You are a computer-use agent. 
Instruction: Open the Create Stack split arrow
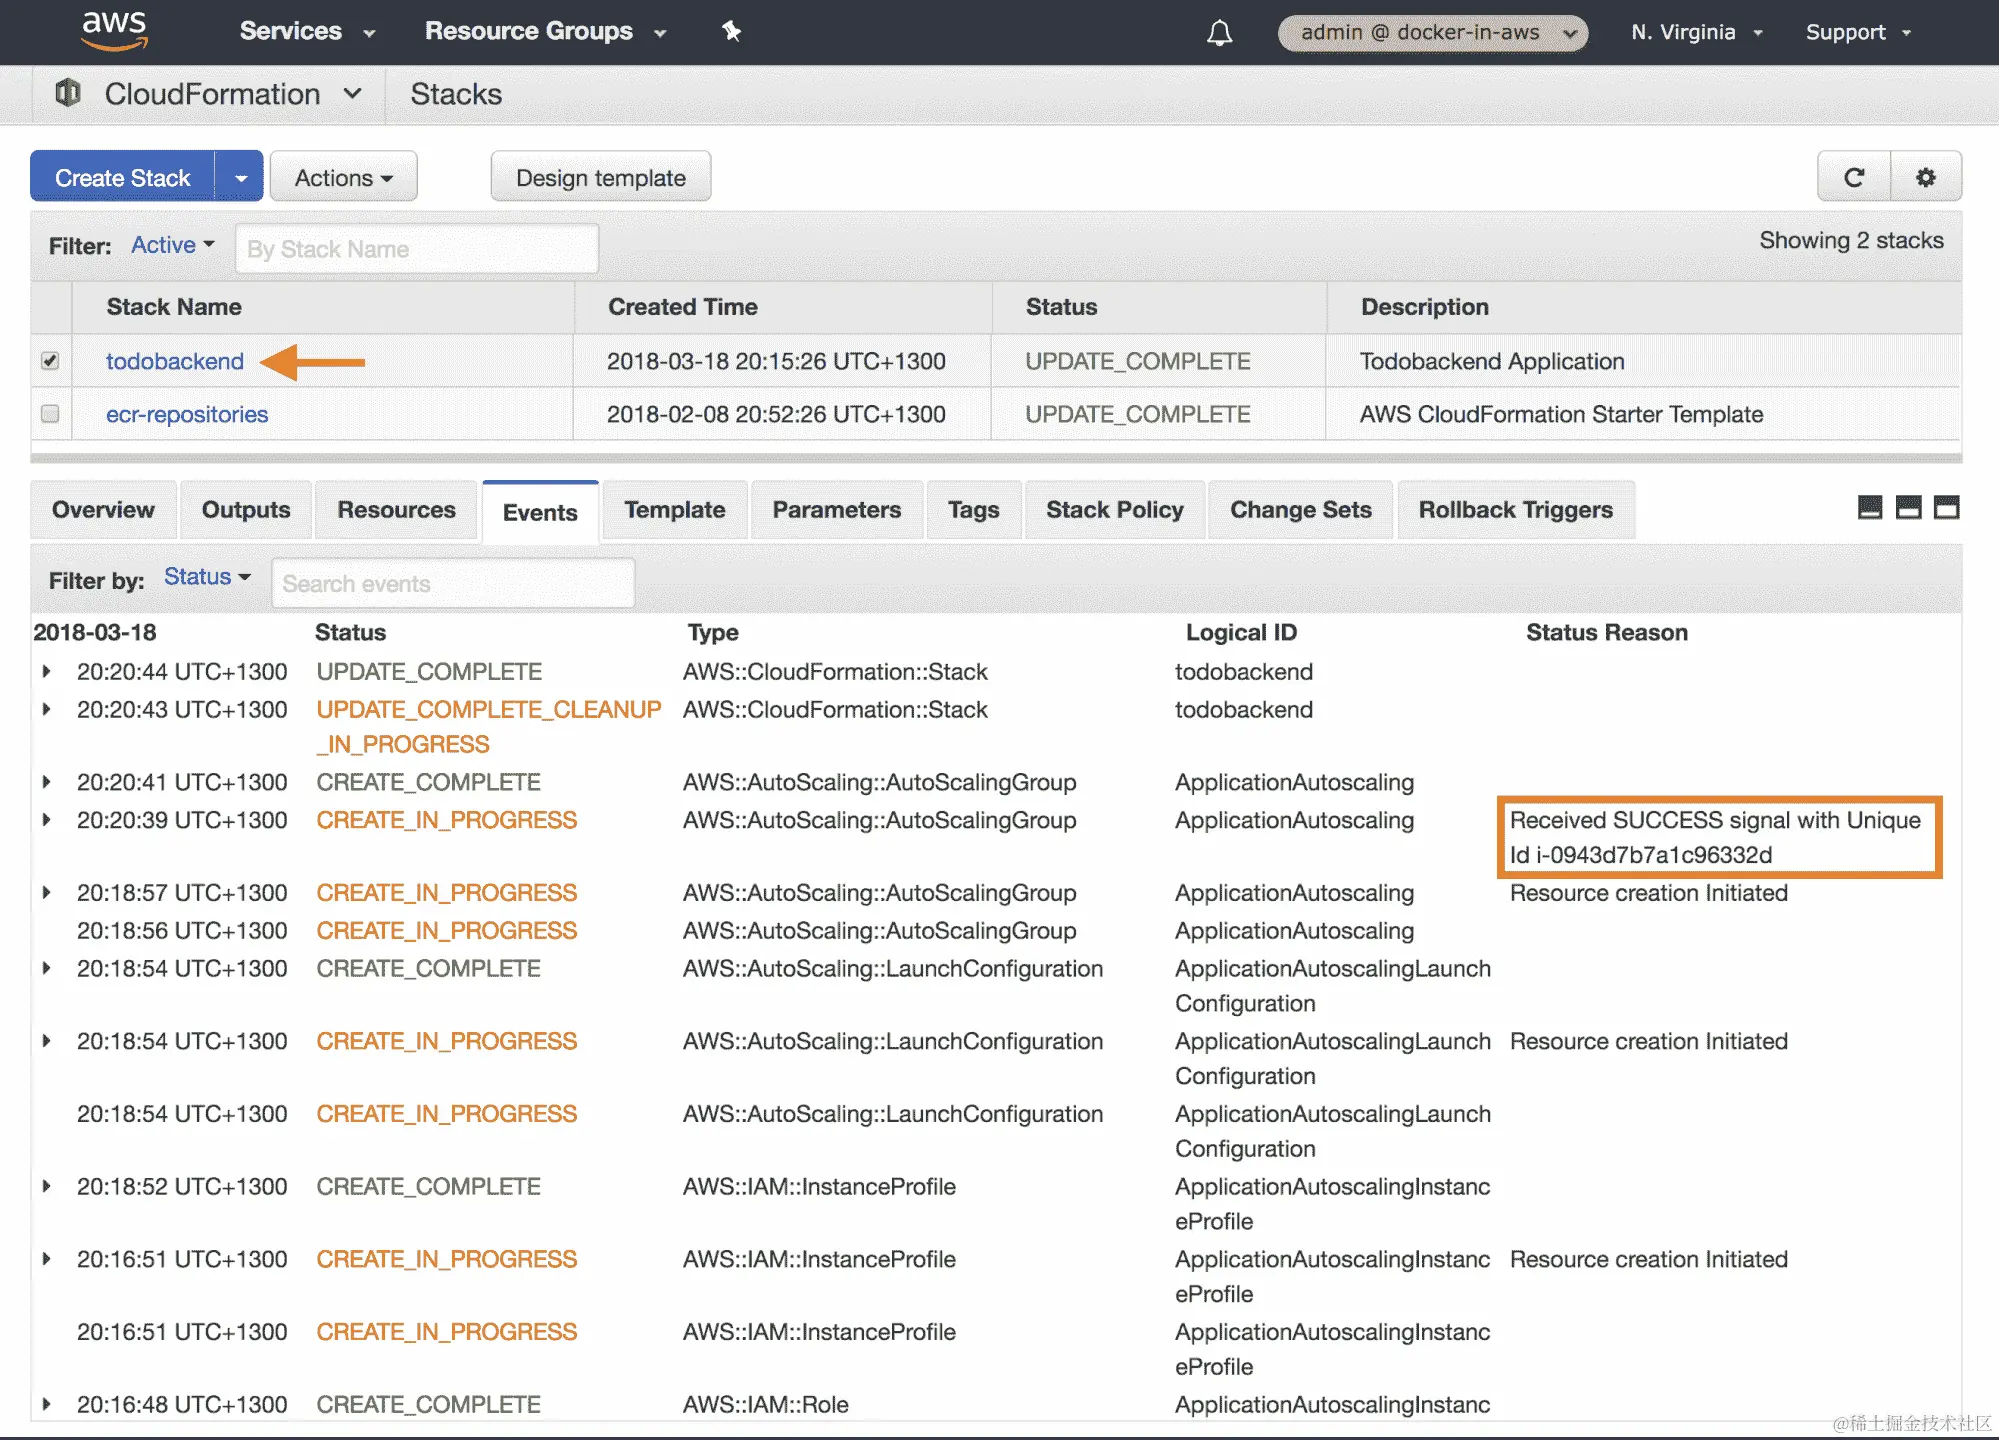[240, 177]
